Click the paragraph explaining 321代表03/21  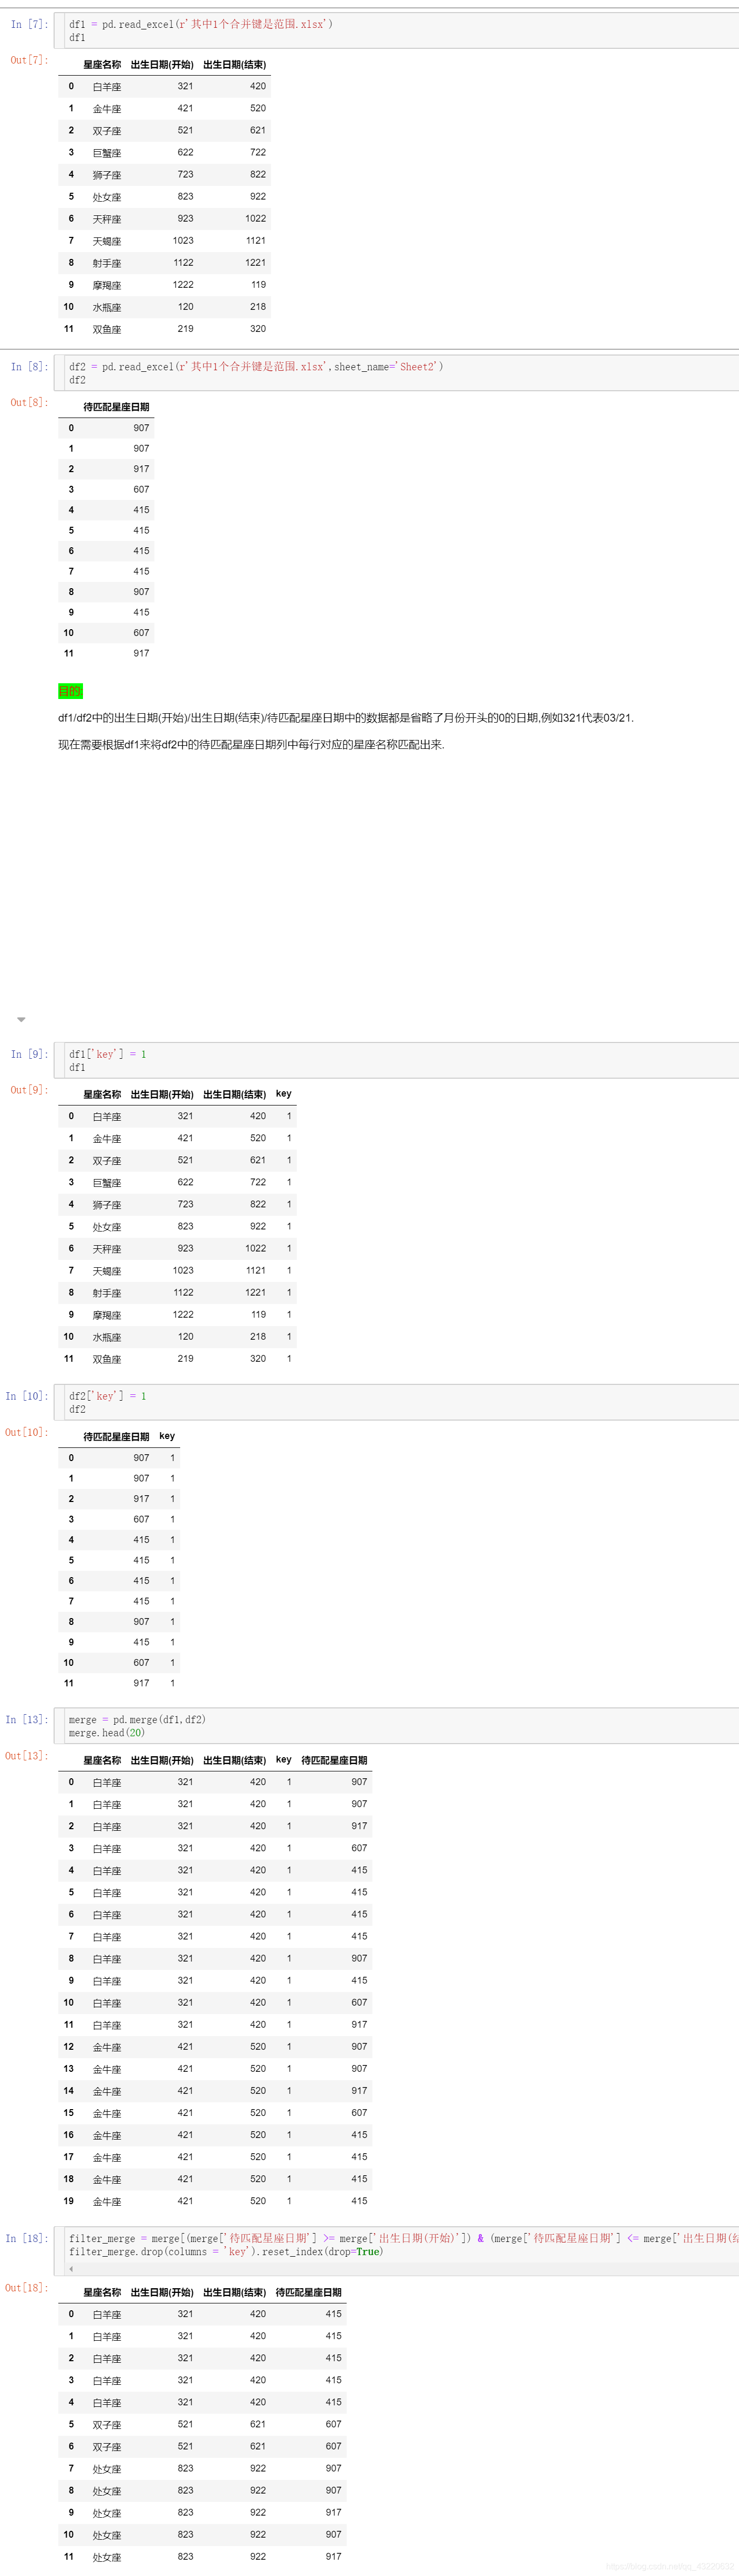tap(346, 718)
